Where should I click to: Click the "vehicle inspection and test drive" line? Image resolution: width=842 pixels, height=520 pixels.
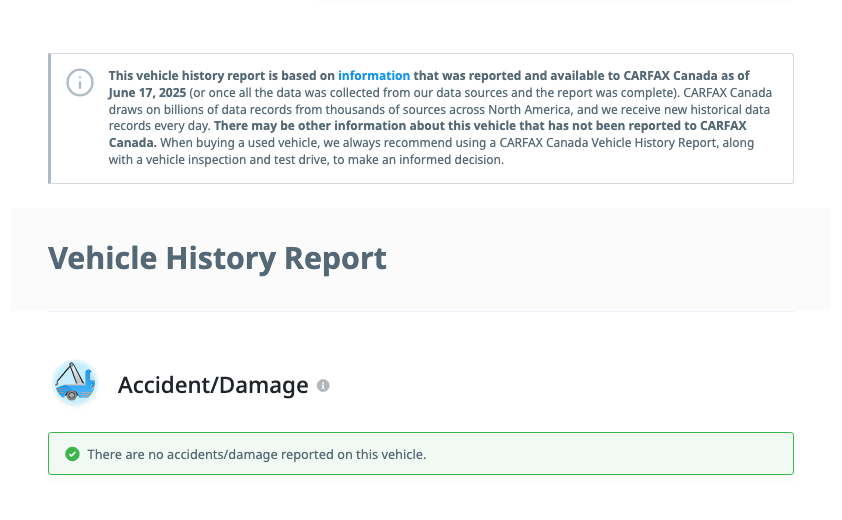click(306, 160)
